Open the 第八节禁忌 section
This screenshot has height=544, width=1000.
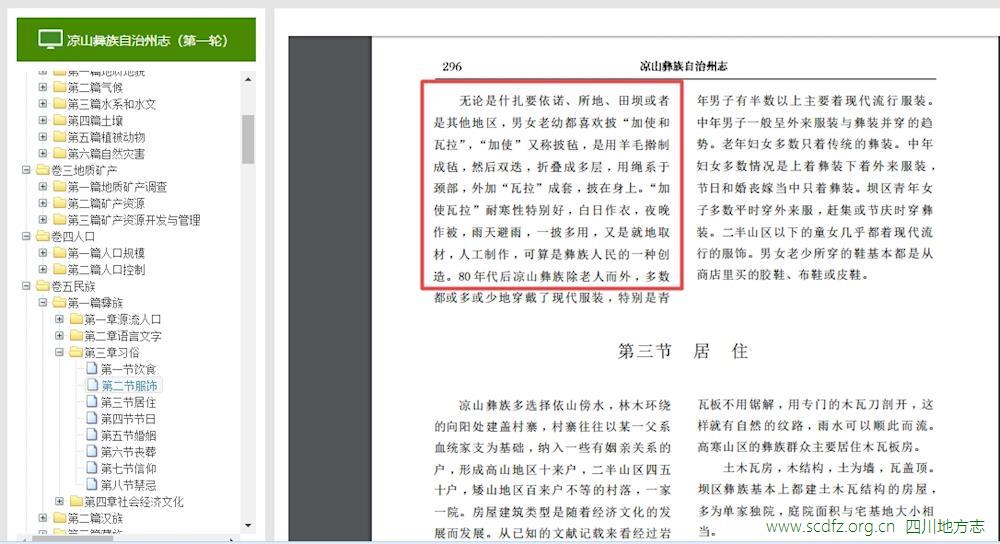point(128,485)
